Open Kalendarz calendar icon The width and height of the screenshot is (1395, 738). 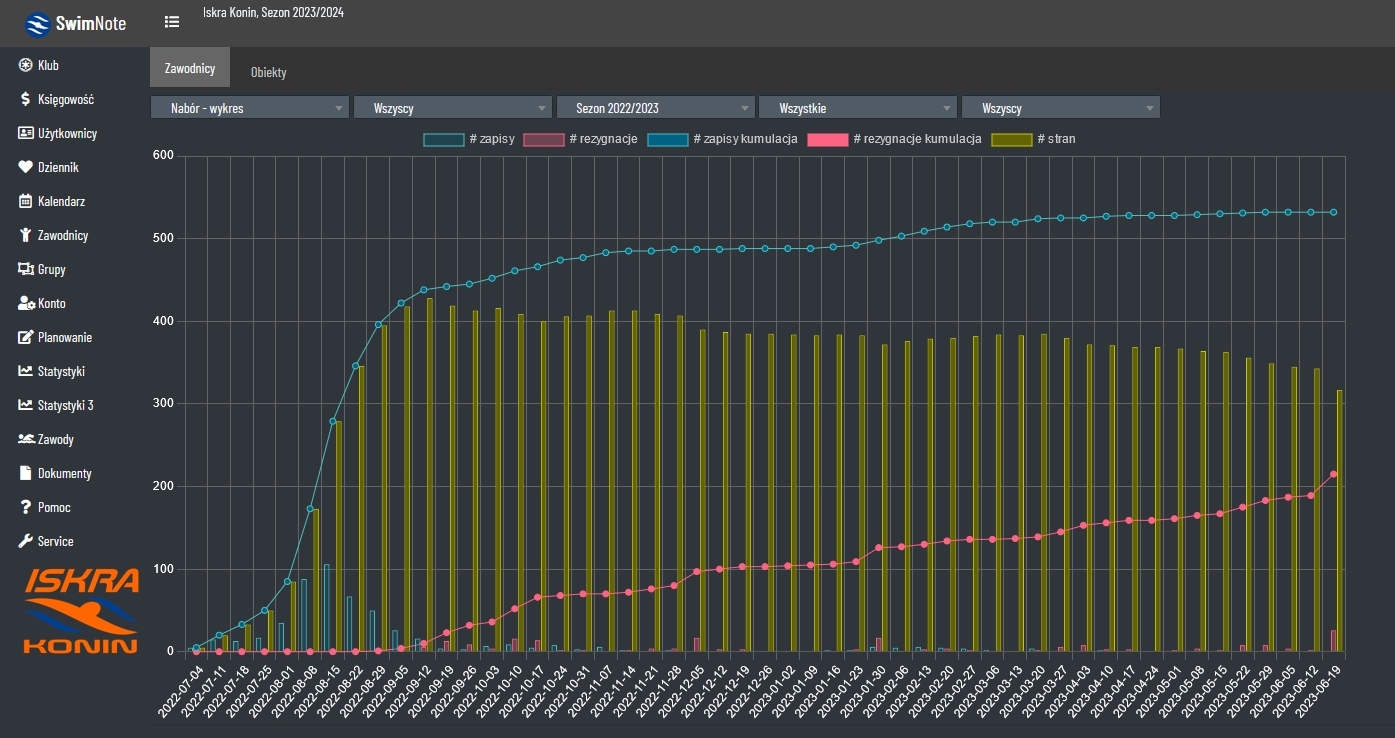coord(26,201)
